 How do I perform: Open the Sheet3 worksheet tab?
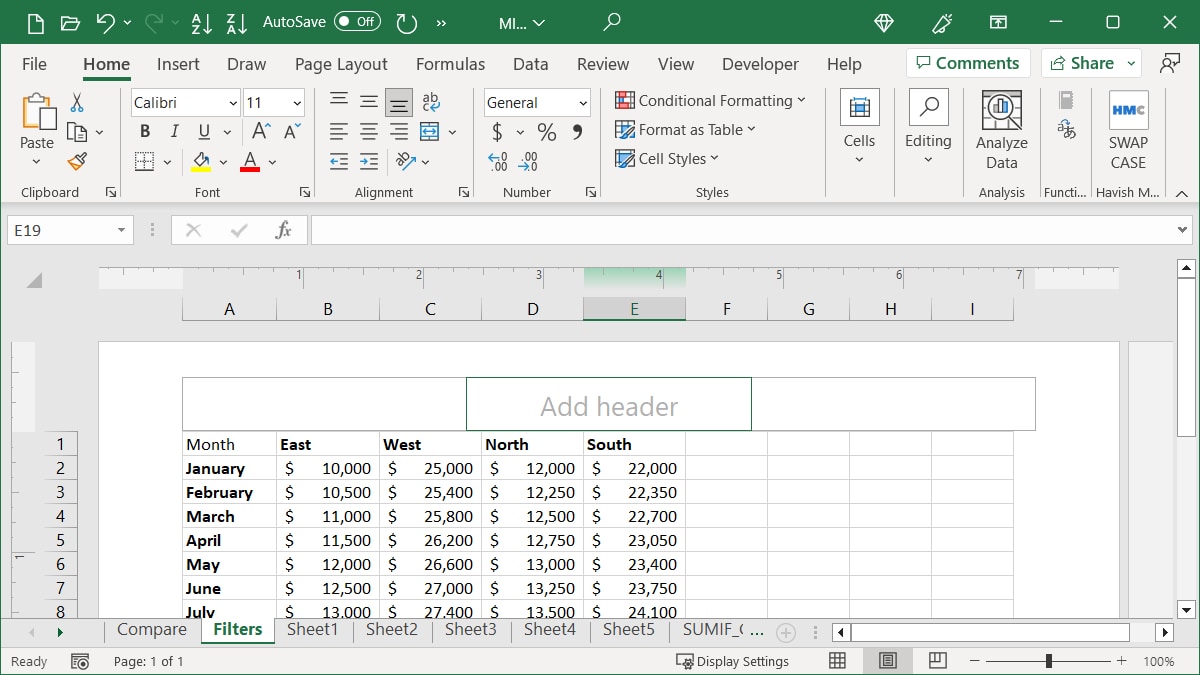coord(470,630)
